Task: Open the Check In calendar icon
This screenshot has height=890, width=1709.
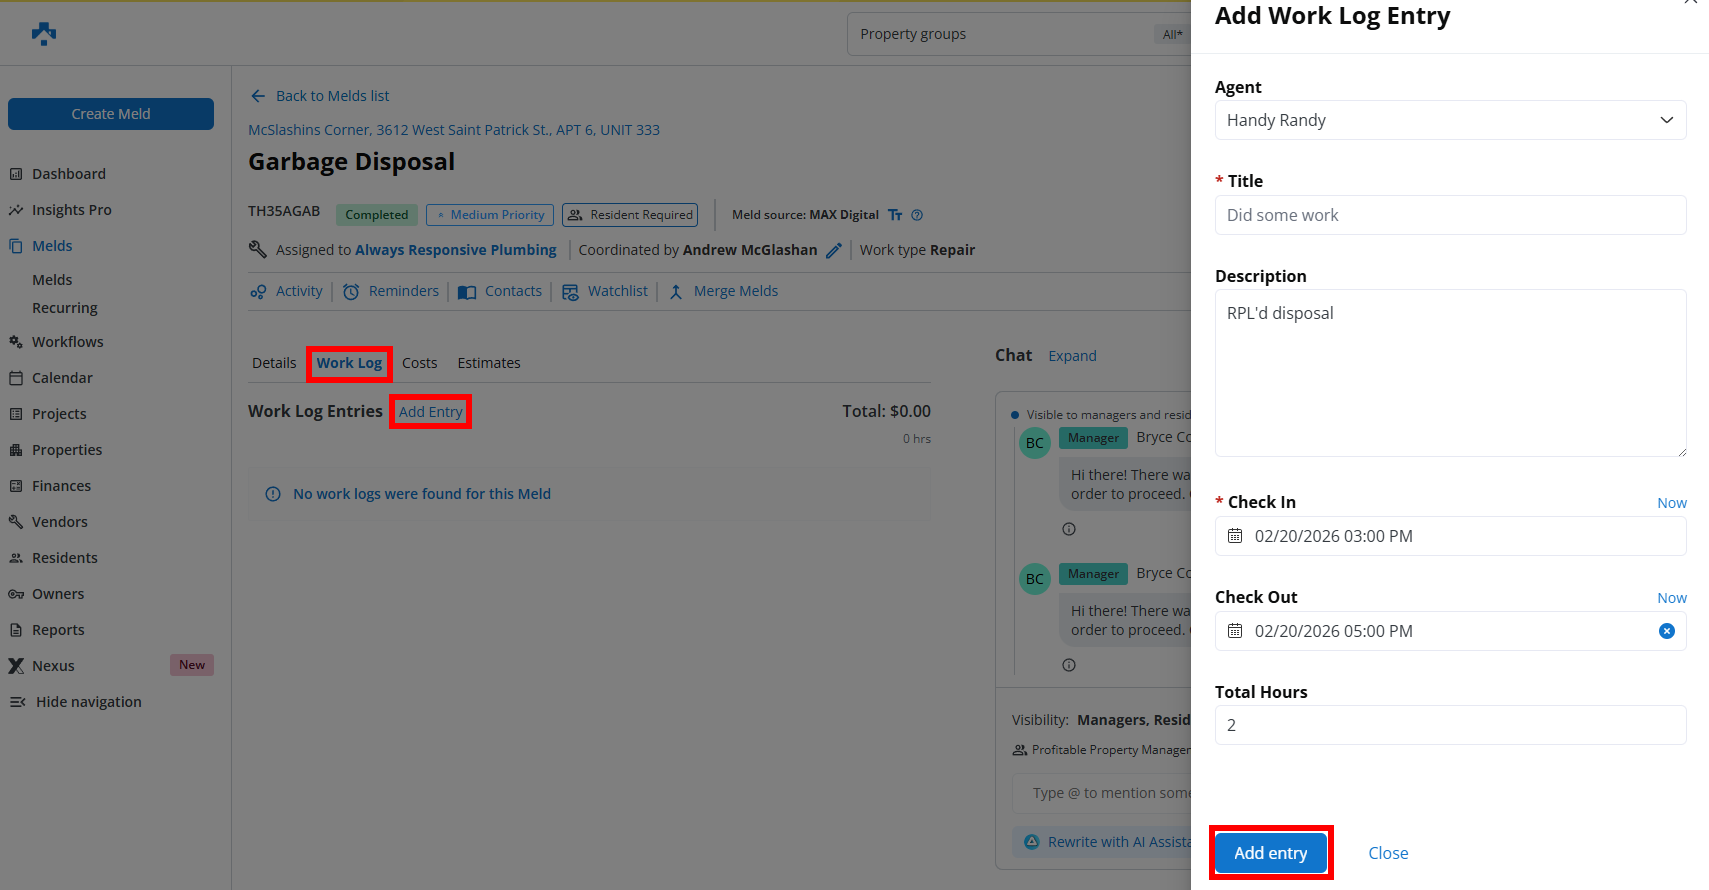Action: 1235,536
